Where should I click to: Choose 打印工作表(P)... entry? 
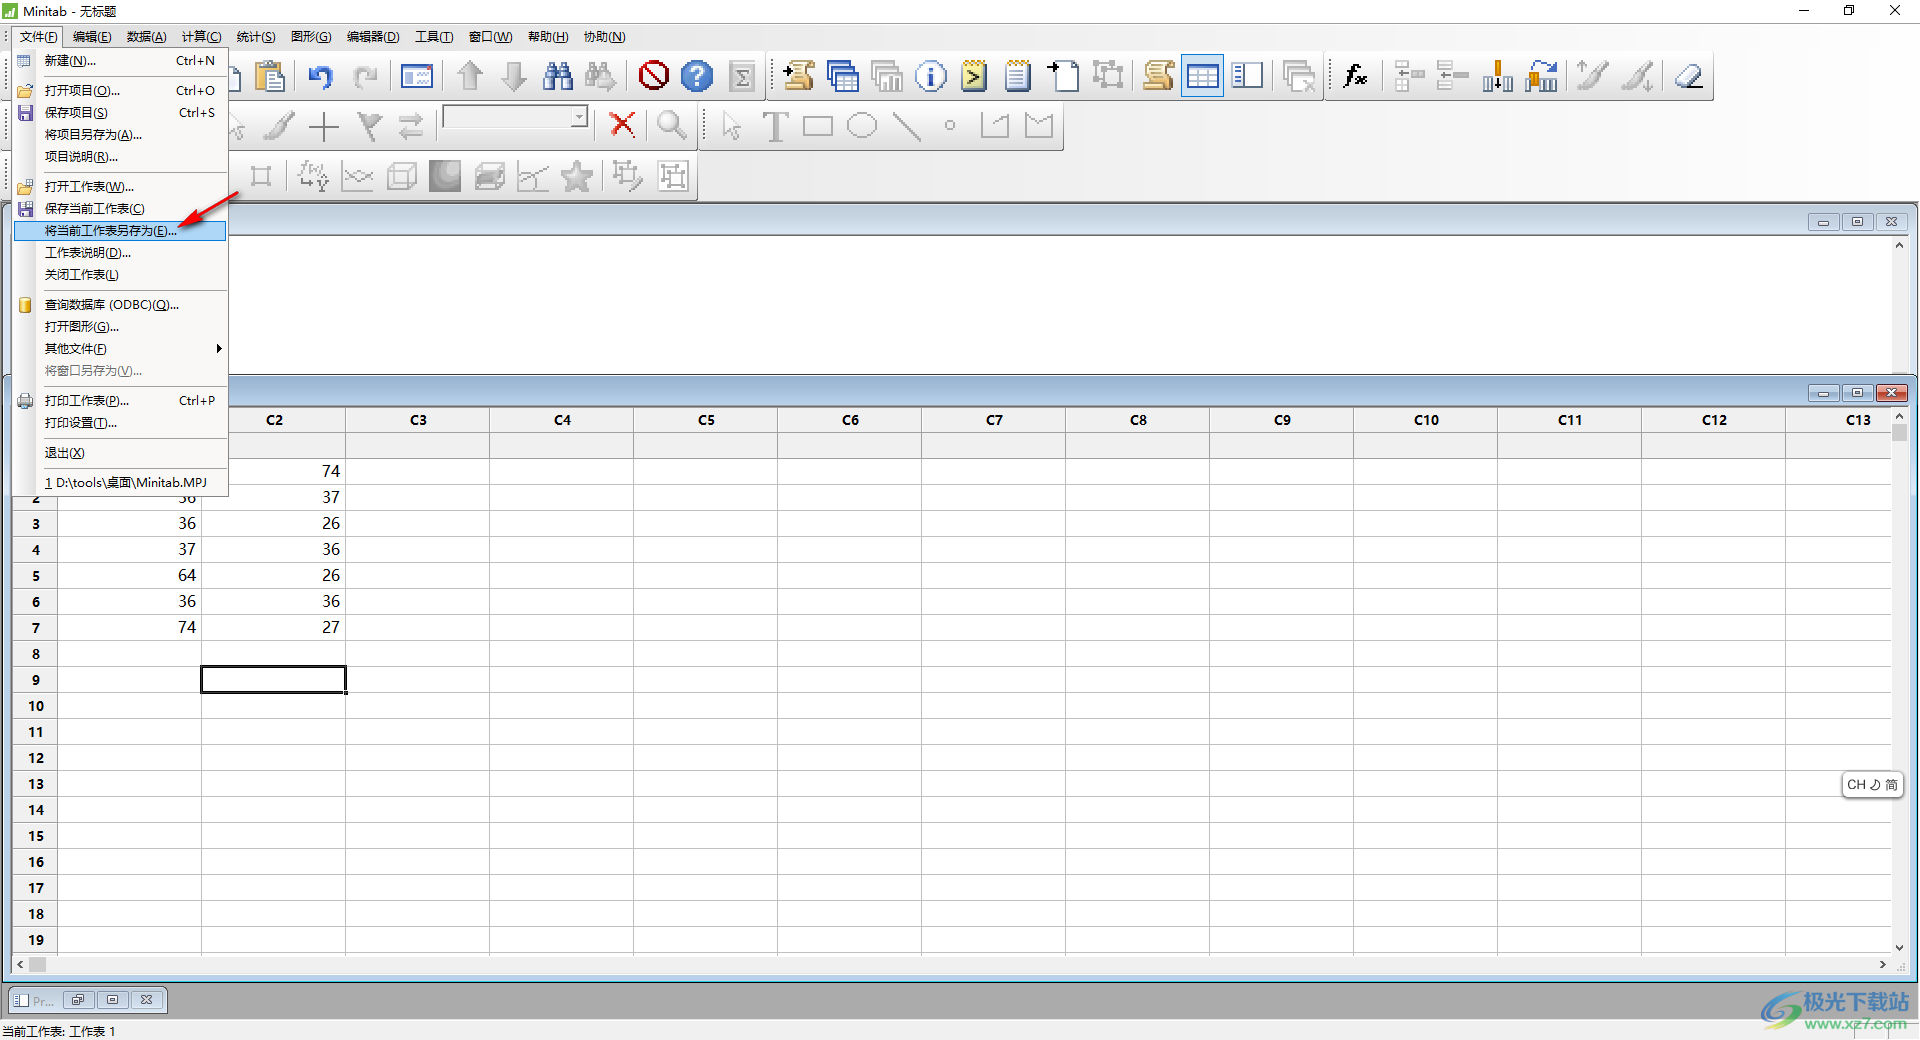tap(120, 401)
